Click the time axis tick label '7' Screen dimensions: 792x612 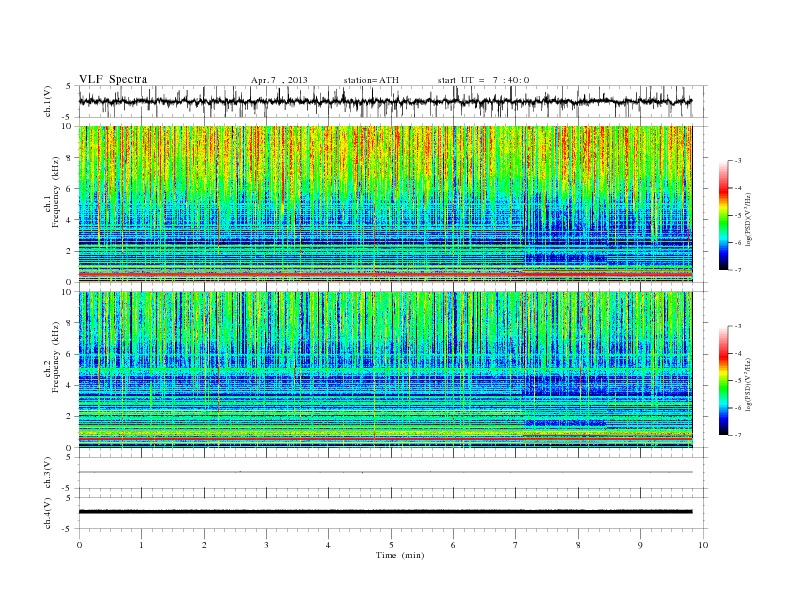[x=516, y=545]
